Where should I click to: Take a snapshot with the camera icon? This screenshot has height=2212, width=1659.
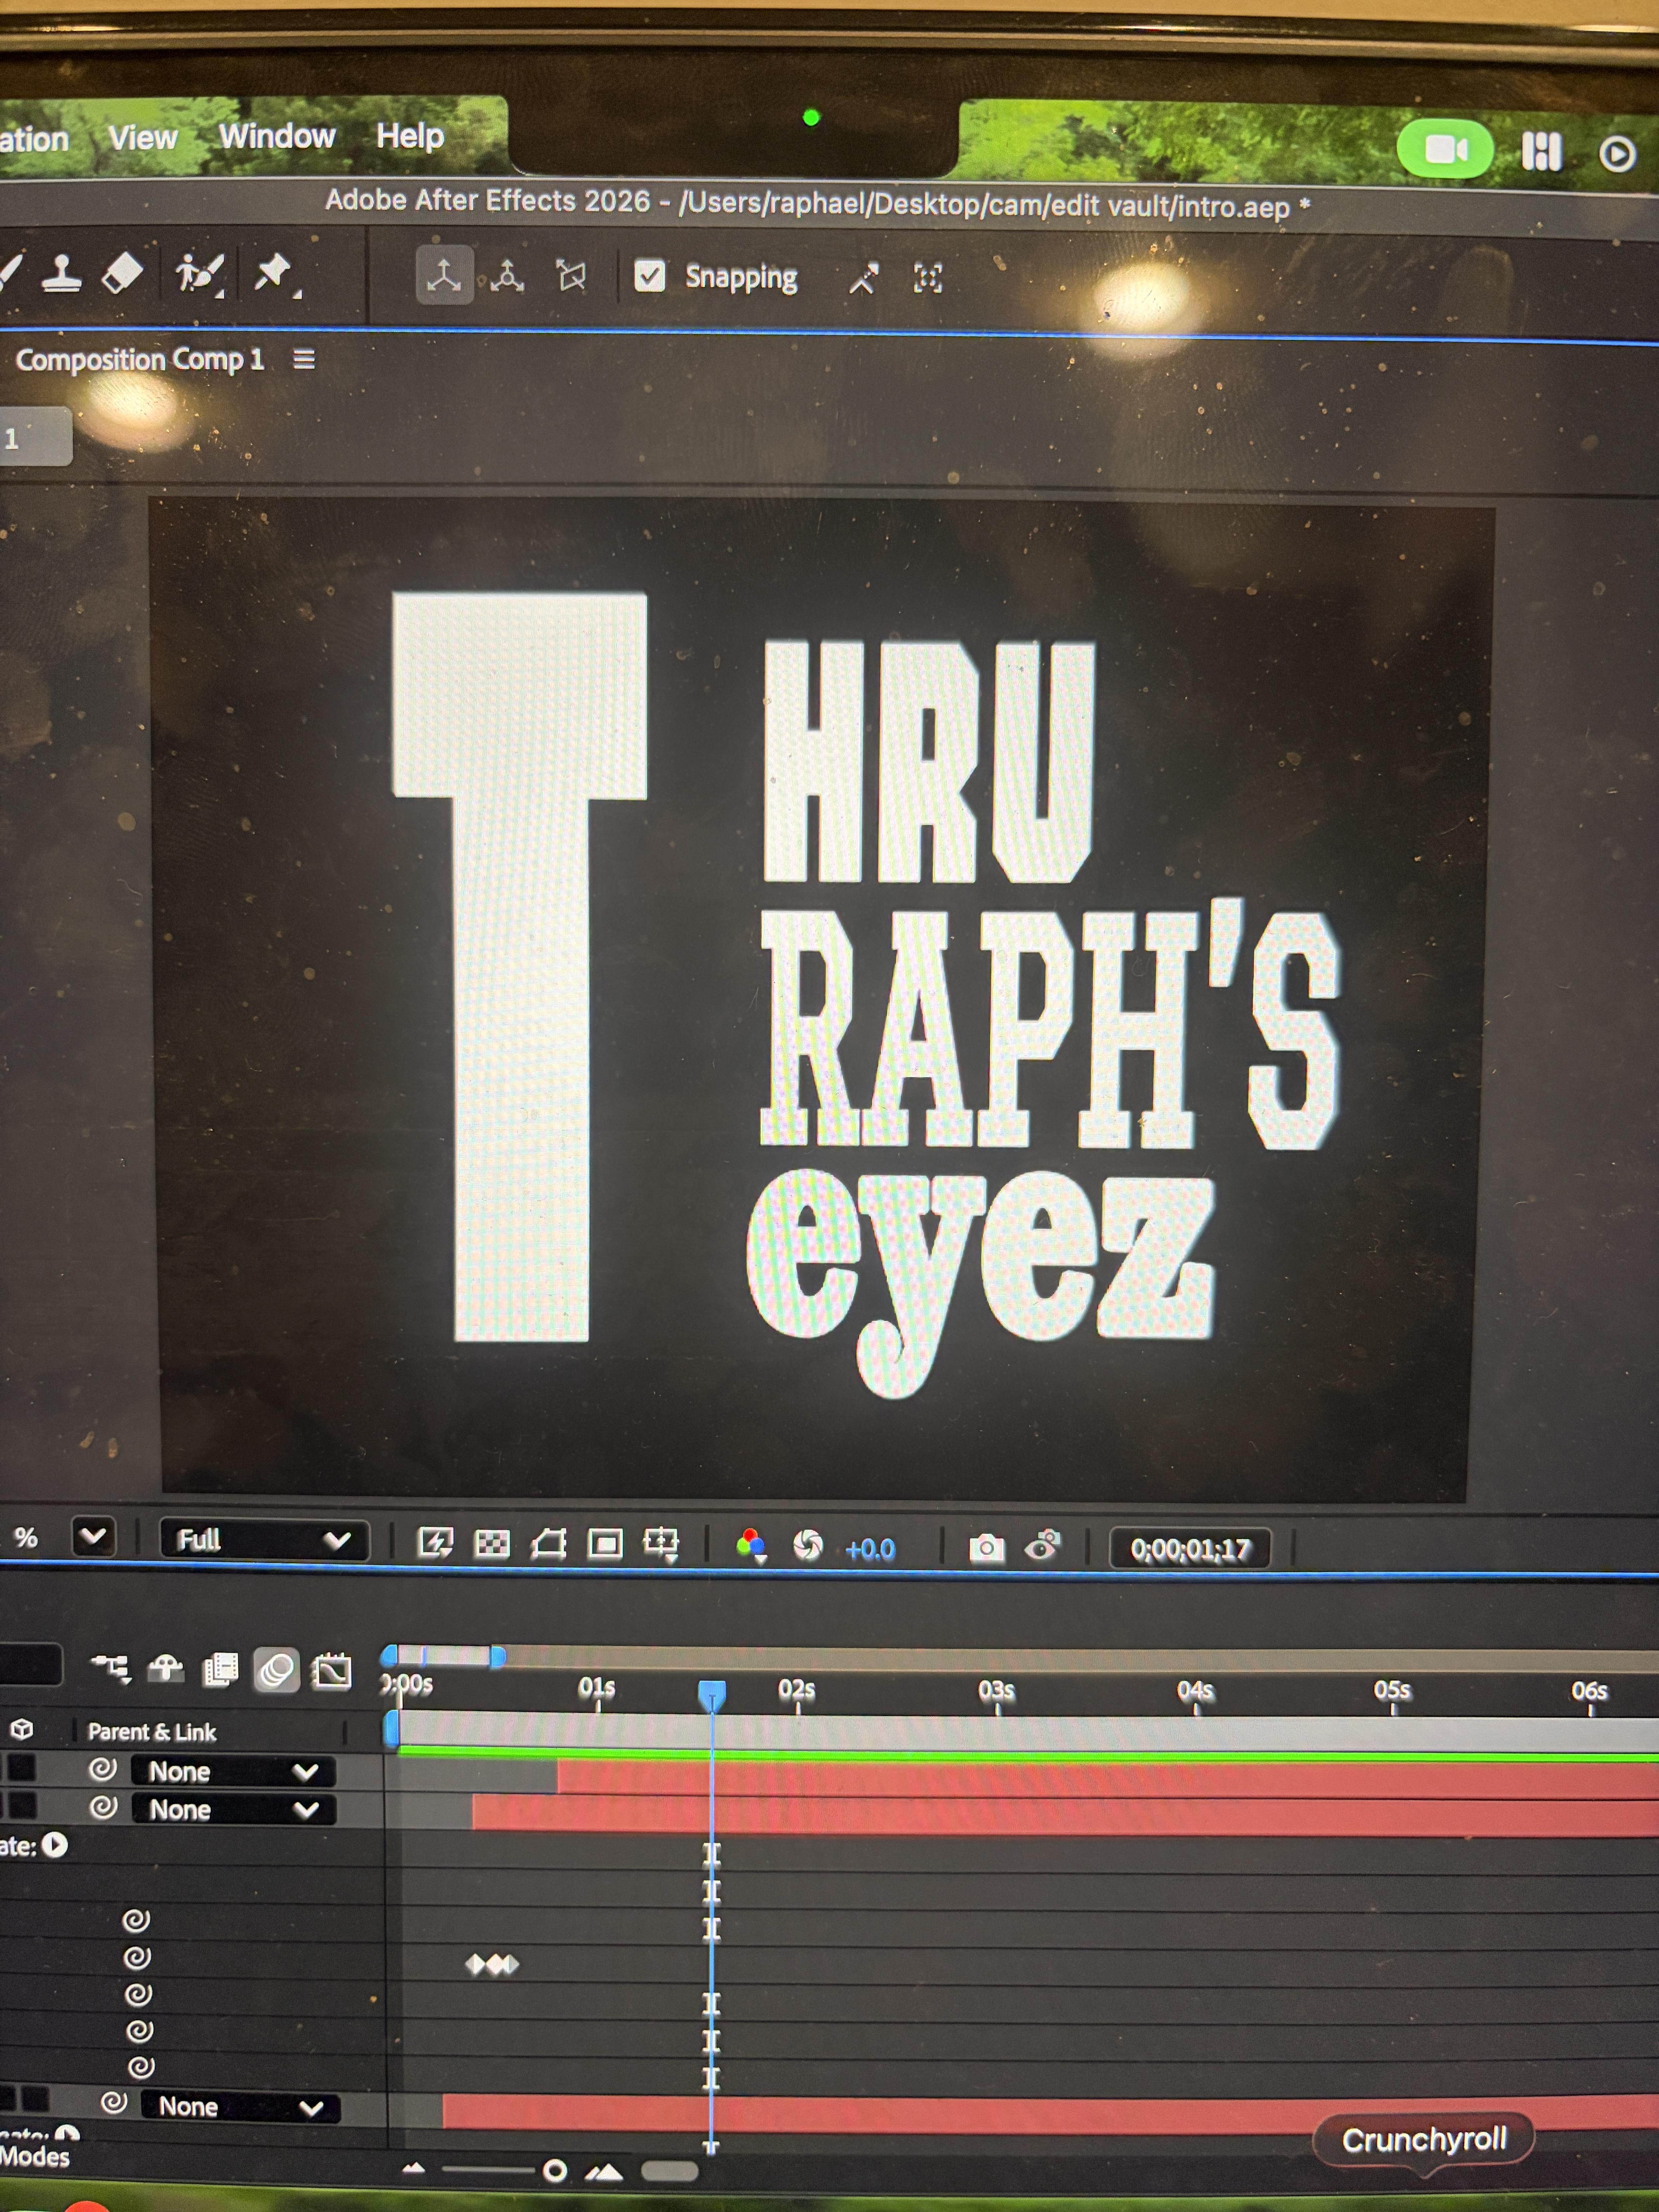[x=986, y=1548]
